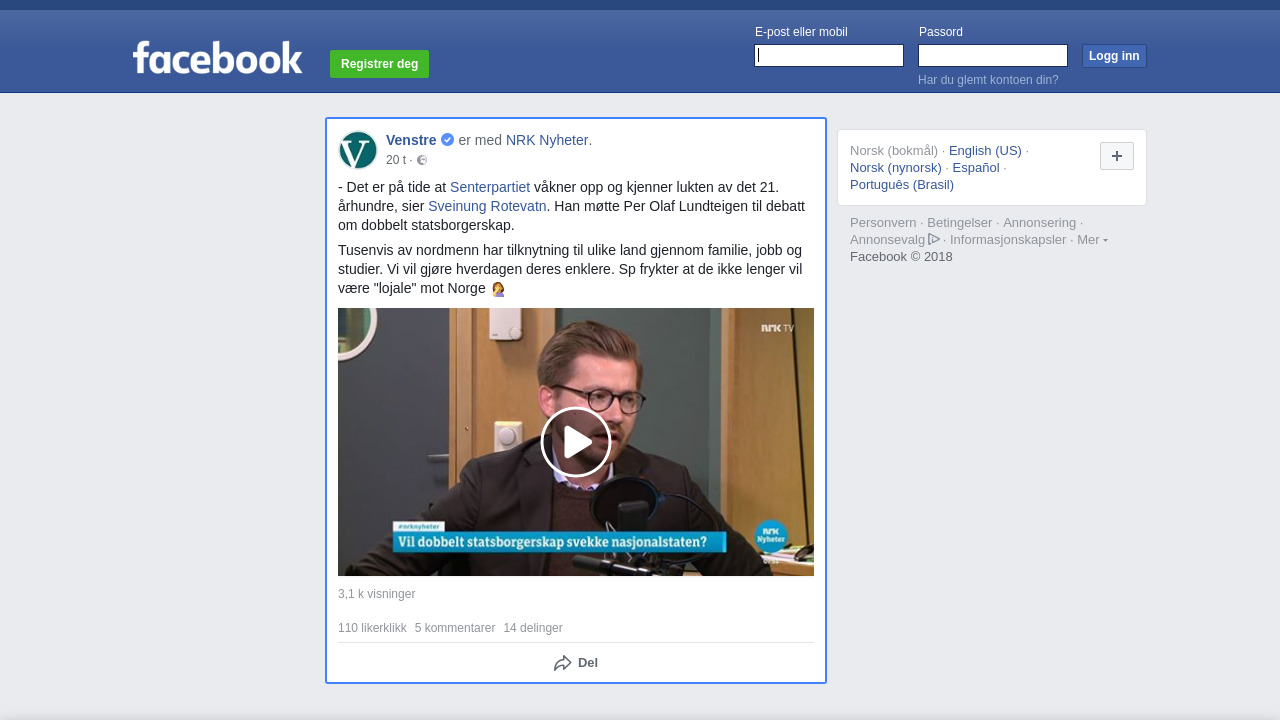Open the Annonsevalg footer link

point(888,240)
